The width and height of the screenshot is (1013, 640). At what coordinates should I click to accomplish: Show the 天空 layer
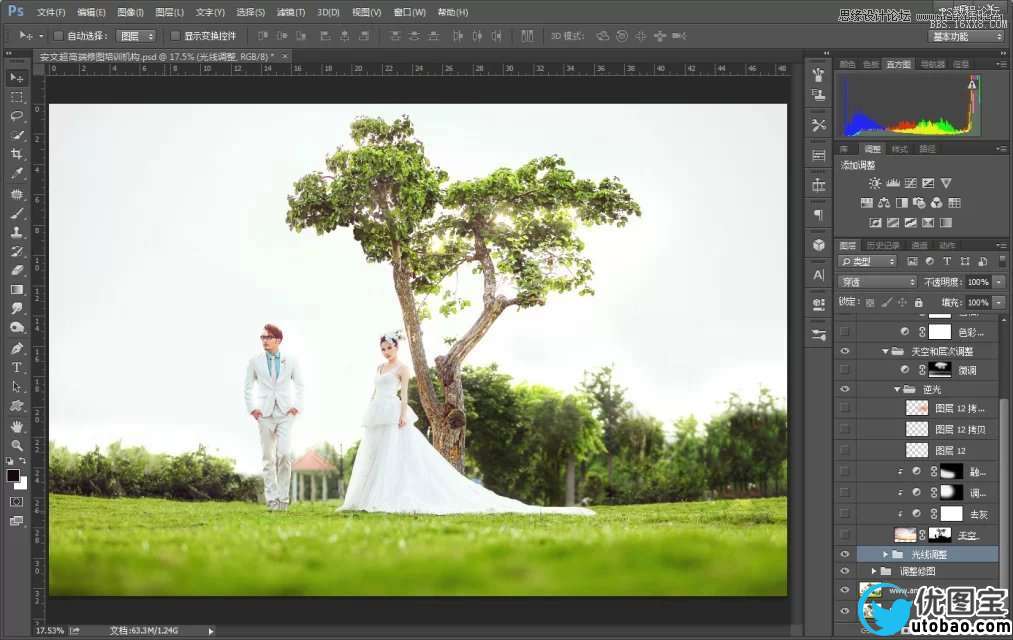tap(844, 535)
